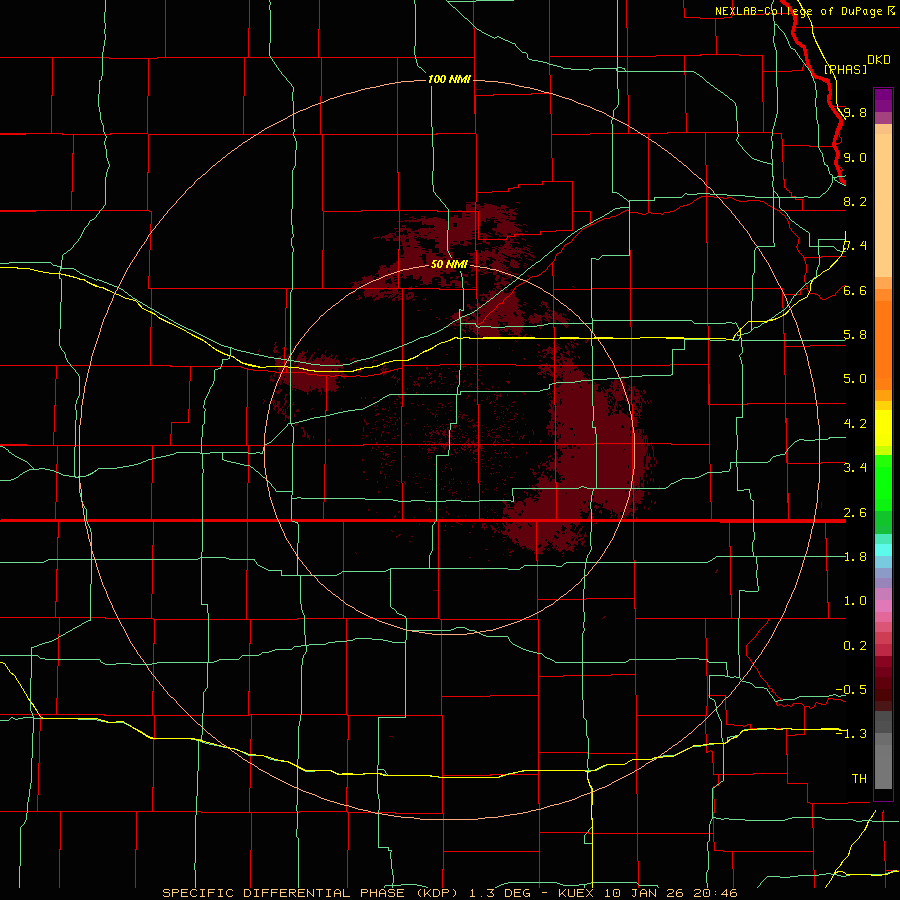Click the SPECIFIC DIFFERENTIAL PHASE caption text

point(283,893)
